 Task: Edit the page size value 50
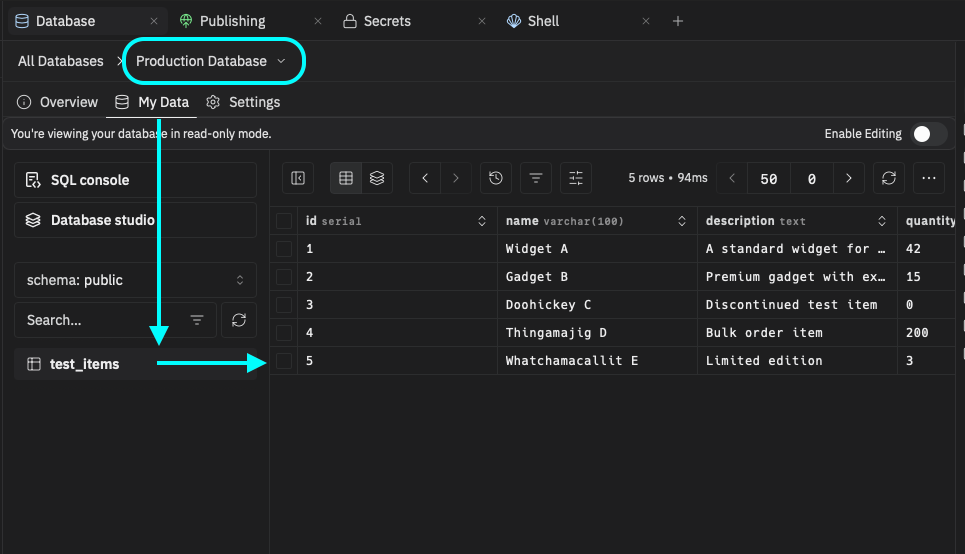coord(769,179)
